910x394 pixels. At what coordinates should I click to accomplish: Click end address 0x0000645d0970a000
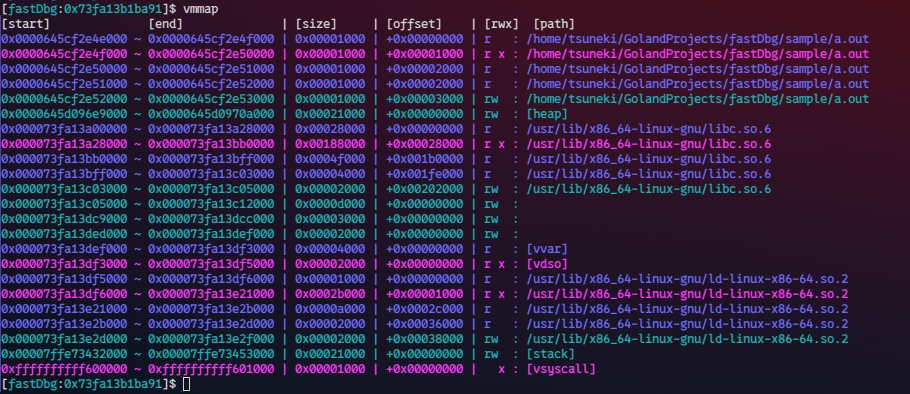click(x=211, y=114)
